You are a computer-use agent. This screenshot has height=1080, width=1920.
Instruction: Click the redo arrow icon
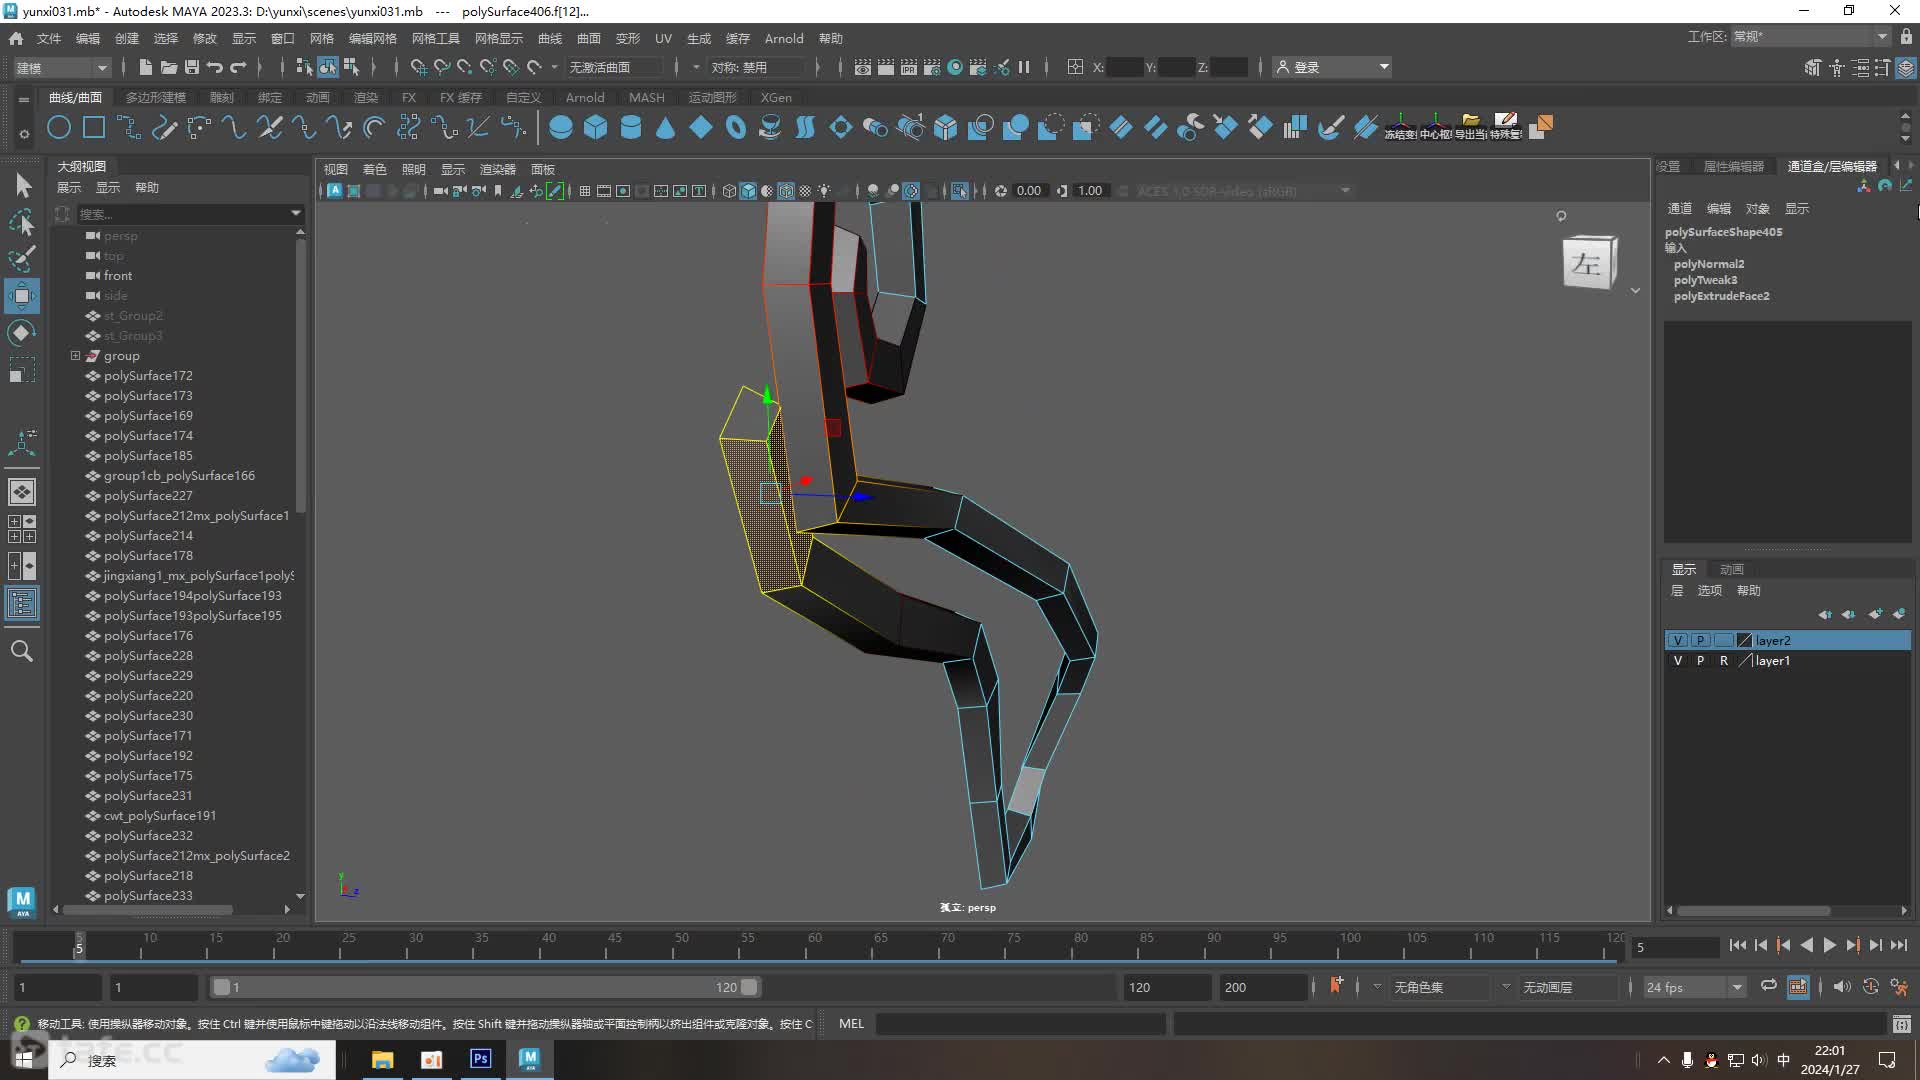pyautogui.click(x=238, y=67)
